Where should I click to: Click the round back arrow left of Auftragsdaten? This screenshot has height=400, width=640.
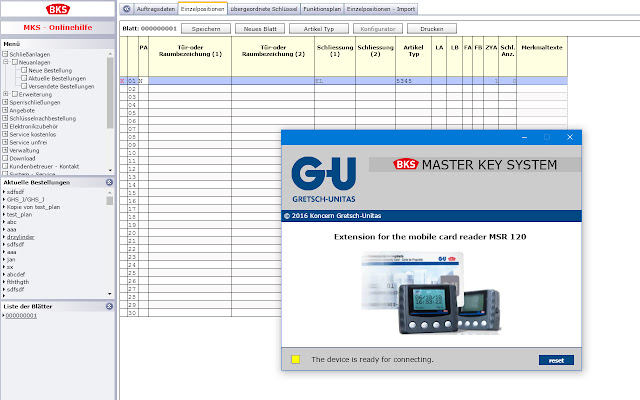[x=127, y=9]
